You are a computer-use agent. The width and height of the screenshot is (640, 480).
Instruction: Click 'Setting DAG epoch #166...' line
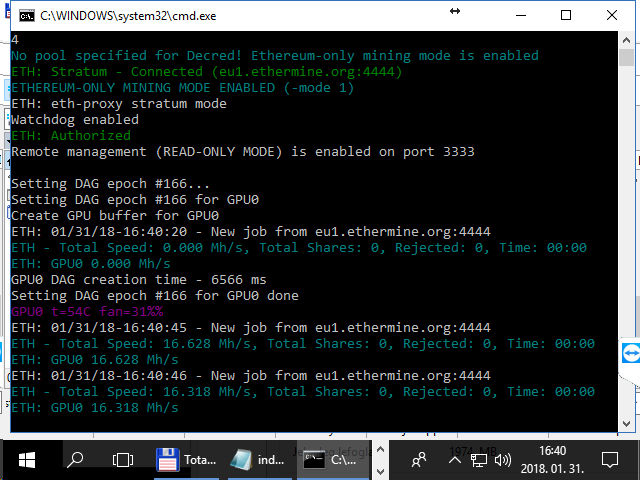[x=110, y=184]
